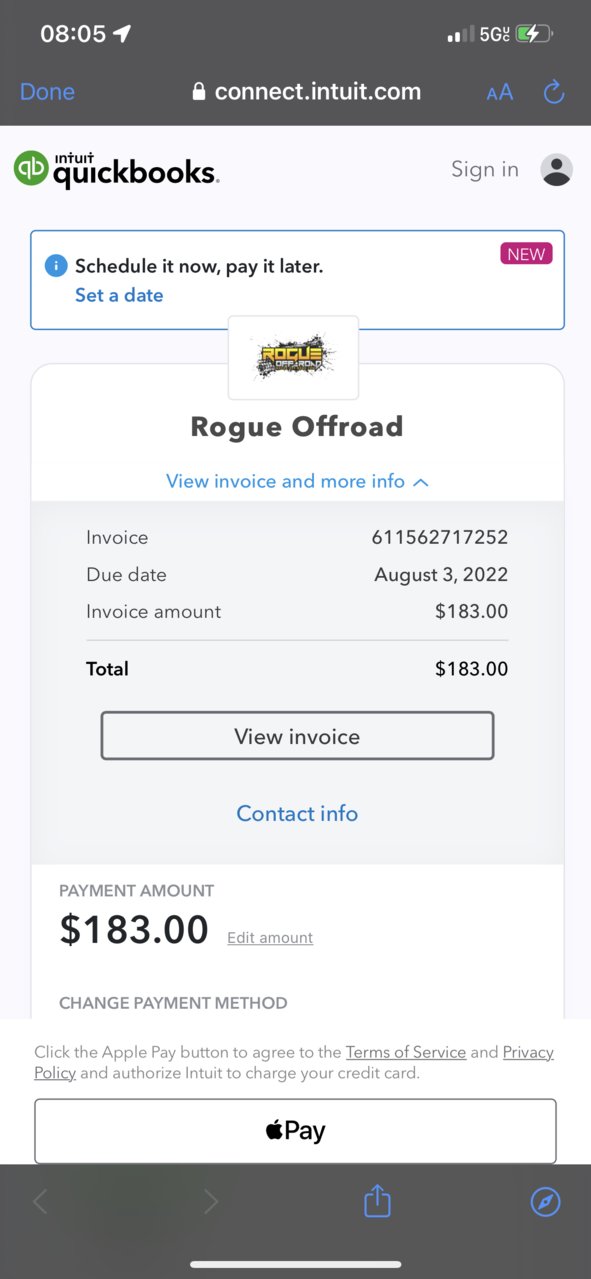Tap the connect.intuit.com address bar
The image size is (591, 1279).
[x=306, y=92]
